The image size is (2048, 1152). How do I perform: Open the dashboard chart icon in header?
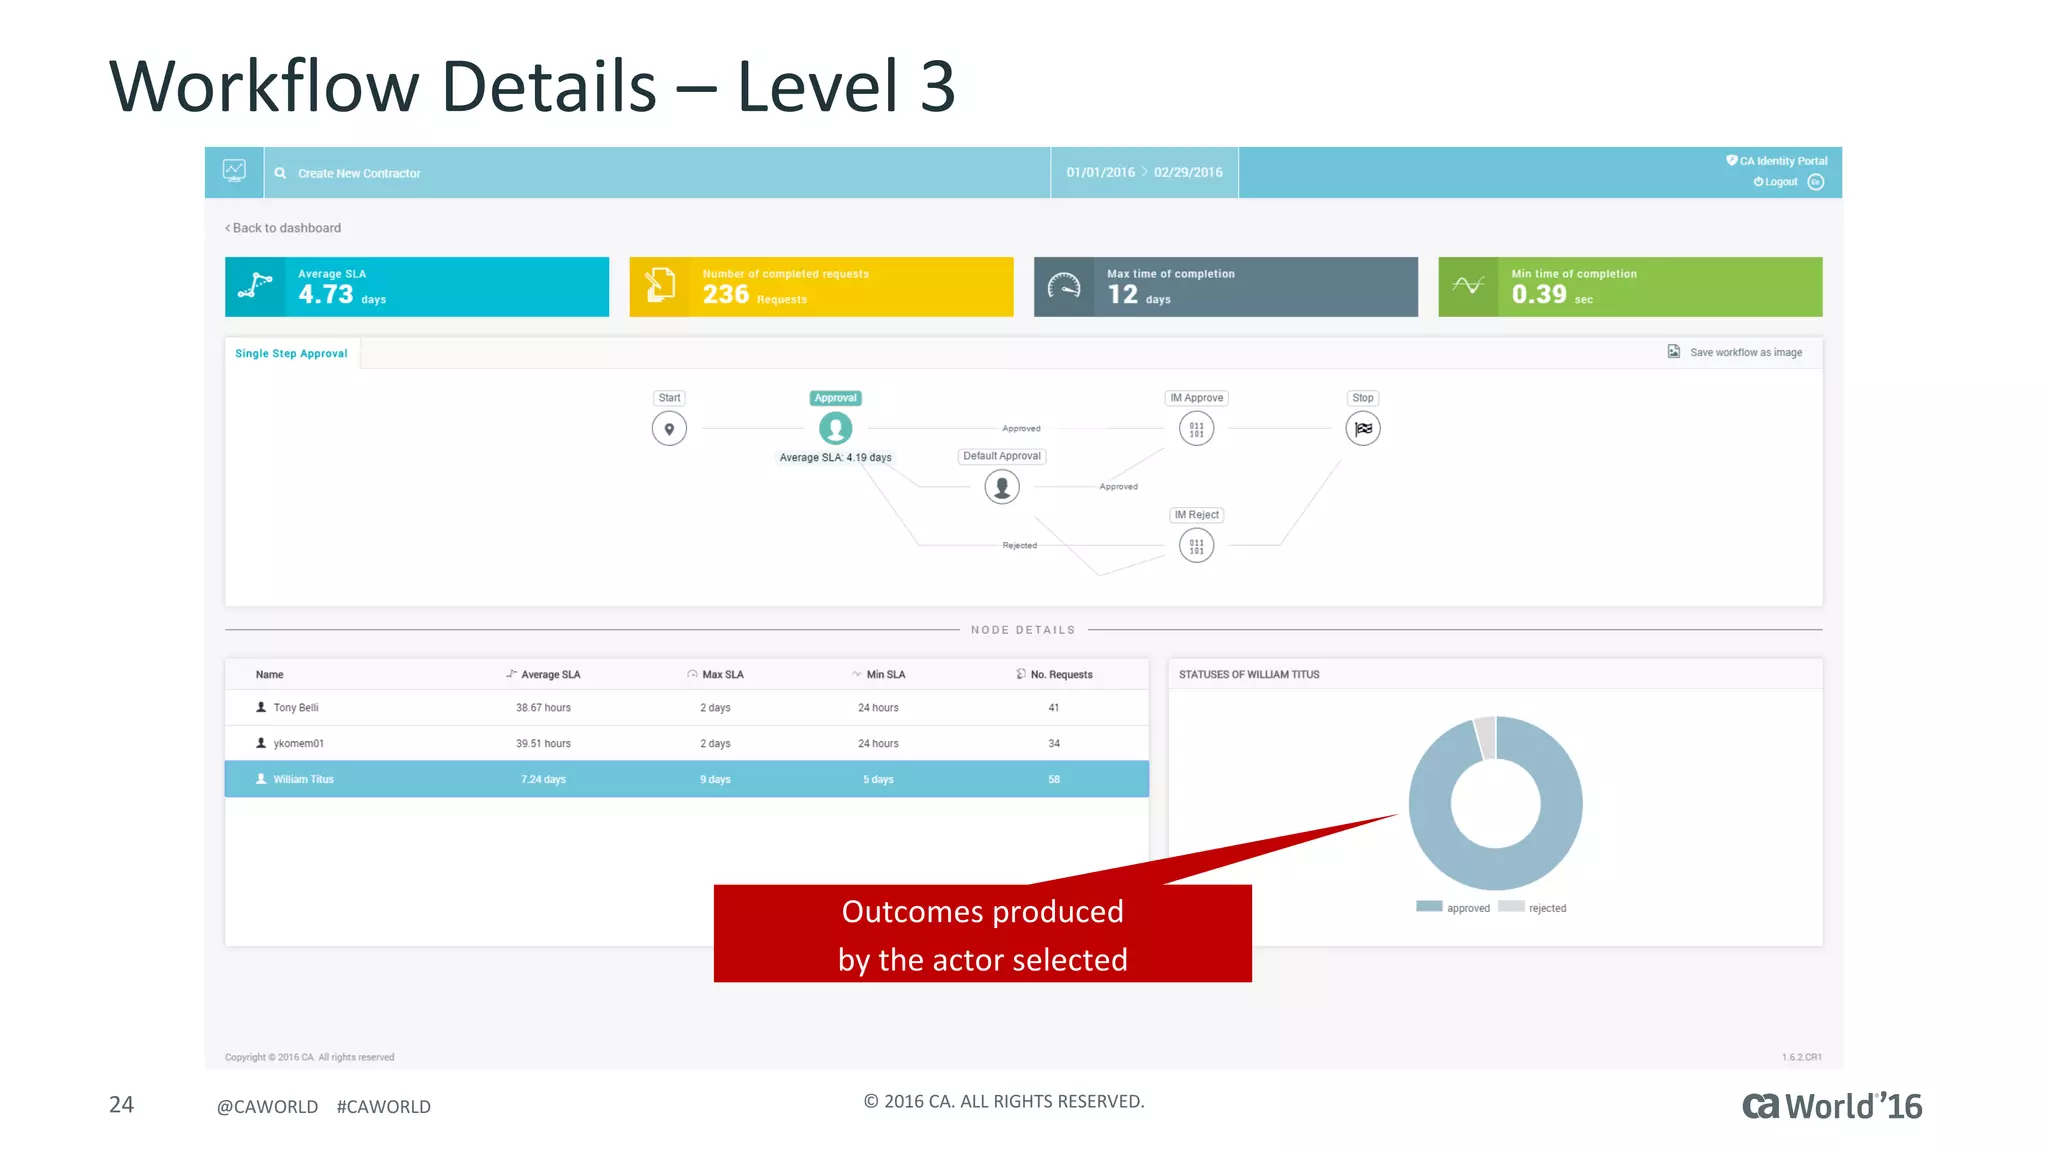(234, 171)
